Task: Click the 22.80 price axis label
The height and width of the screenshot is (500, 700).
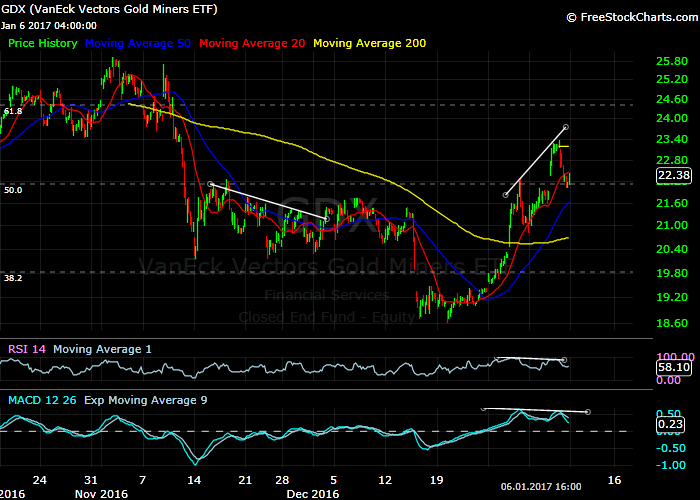Action: (672, 160)
